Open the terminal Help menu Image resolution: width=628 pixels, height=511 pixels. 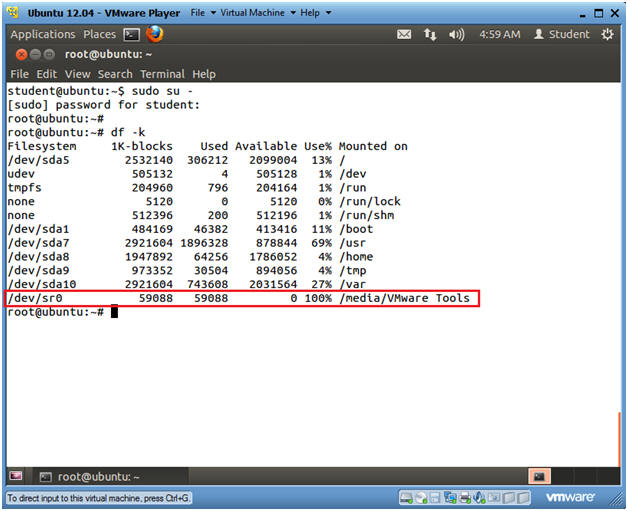coord(204,74)
